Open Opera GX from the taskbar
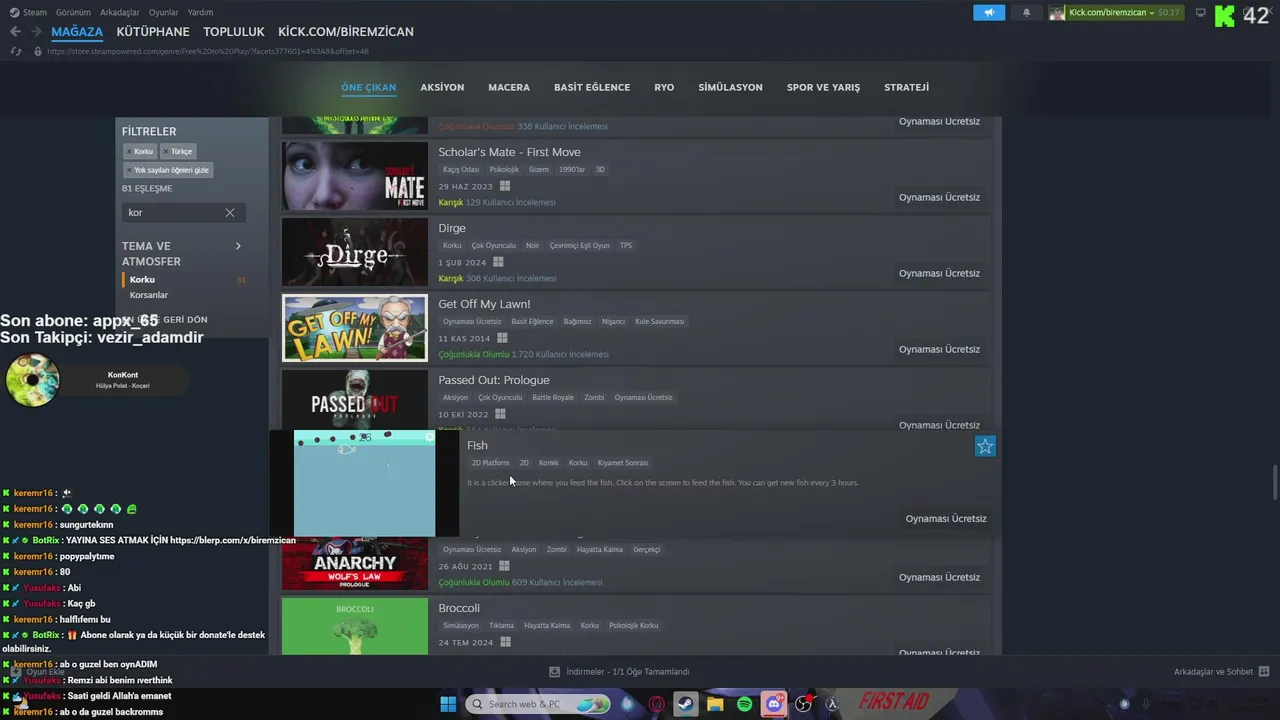Screen dimensions: 1280x720 click(657, 704)
